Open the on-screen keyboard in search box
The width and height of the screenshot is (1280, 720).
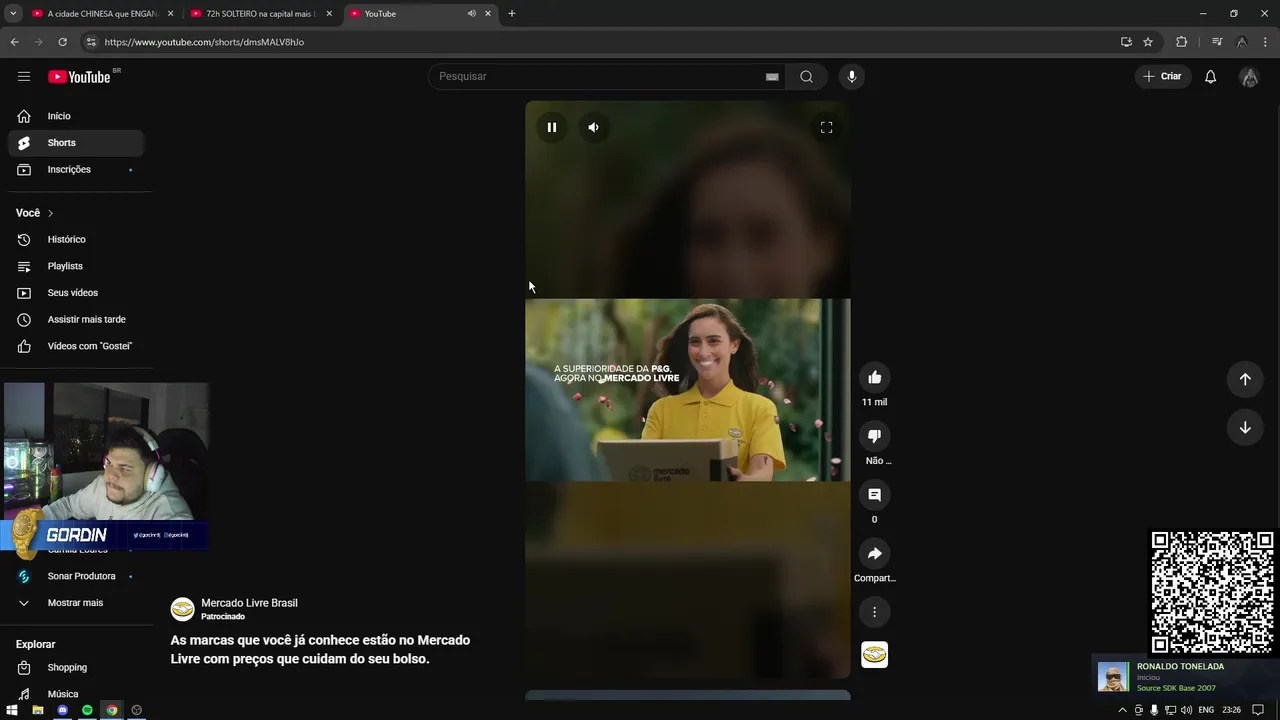click(772, 77)
